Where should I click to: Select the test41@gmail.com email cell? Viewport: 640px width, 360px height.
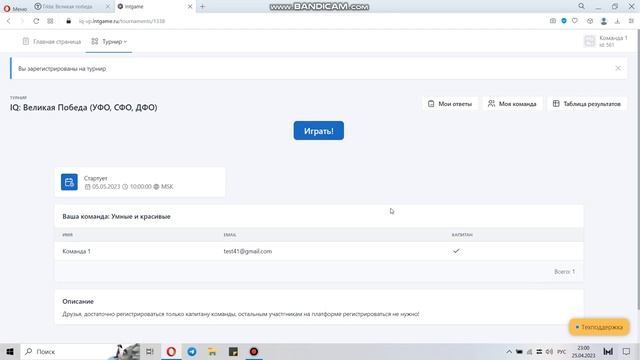pyautogui.click(x=247, y=251)
